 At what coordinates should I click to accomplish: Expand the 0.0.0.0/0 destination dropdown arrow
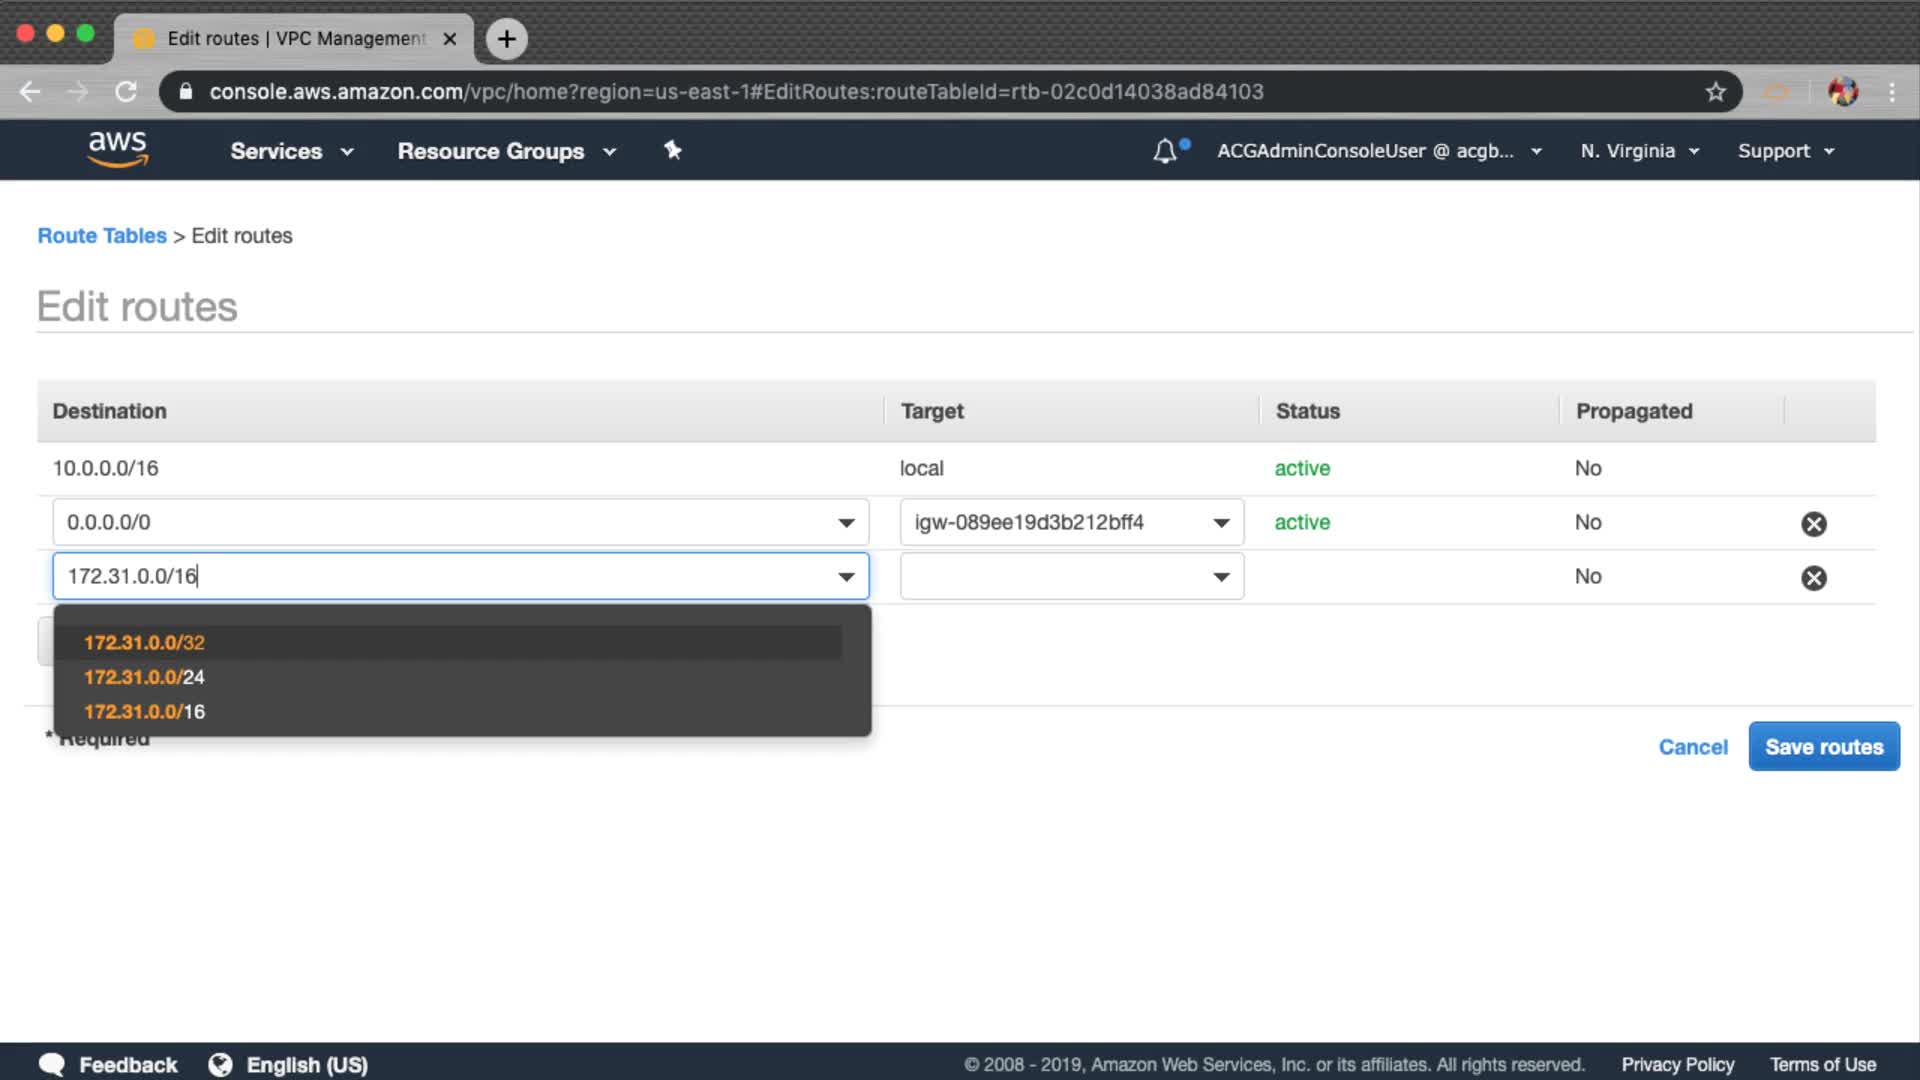click(846, 523)
